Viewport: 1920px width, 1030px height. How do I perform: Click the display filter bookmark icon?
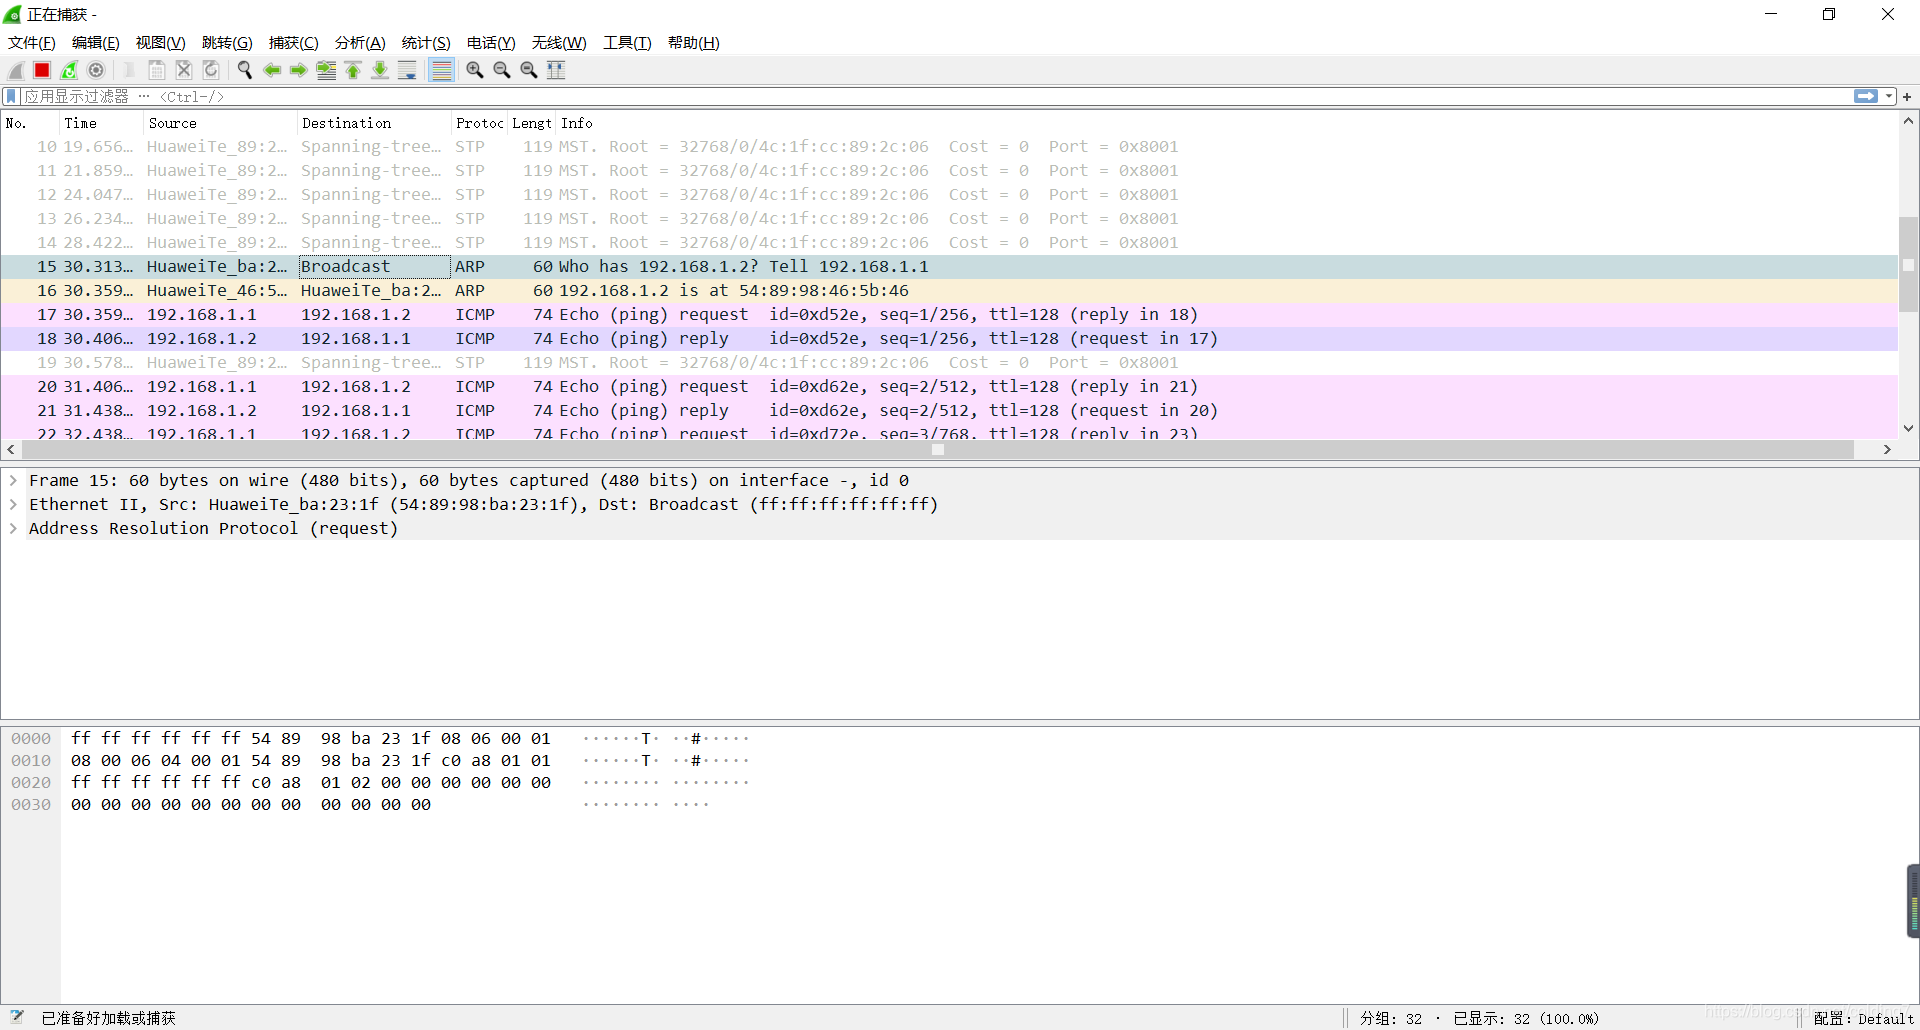click(11, 96)
